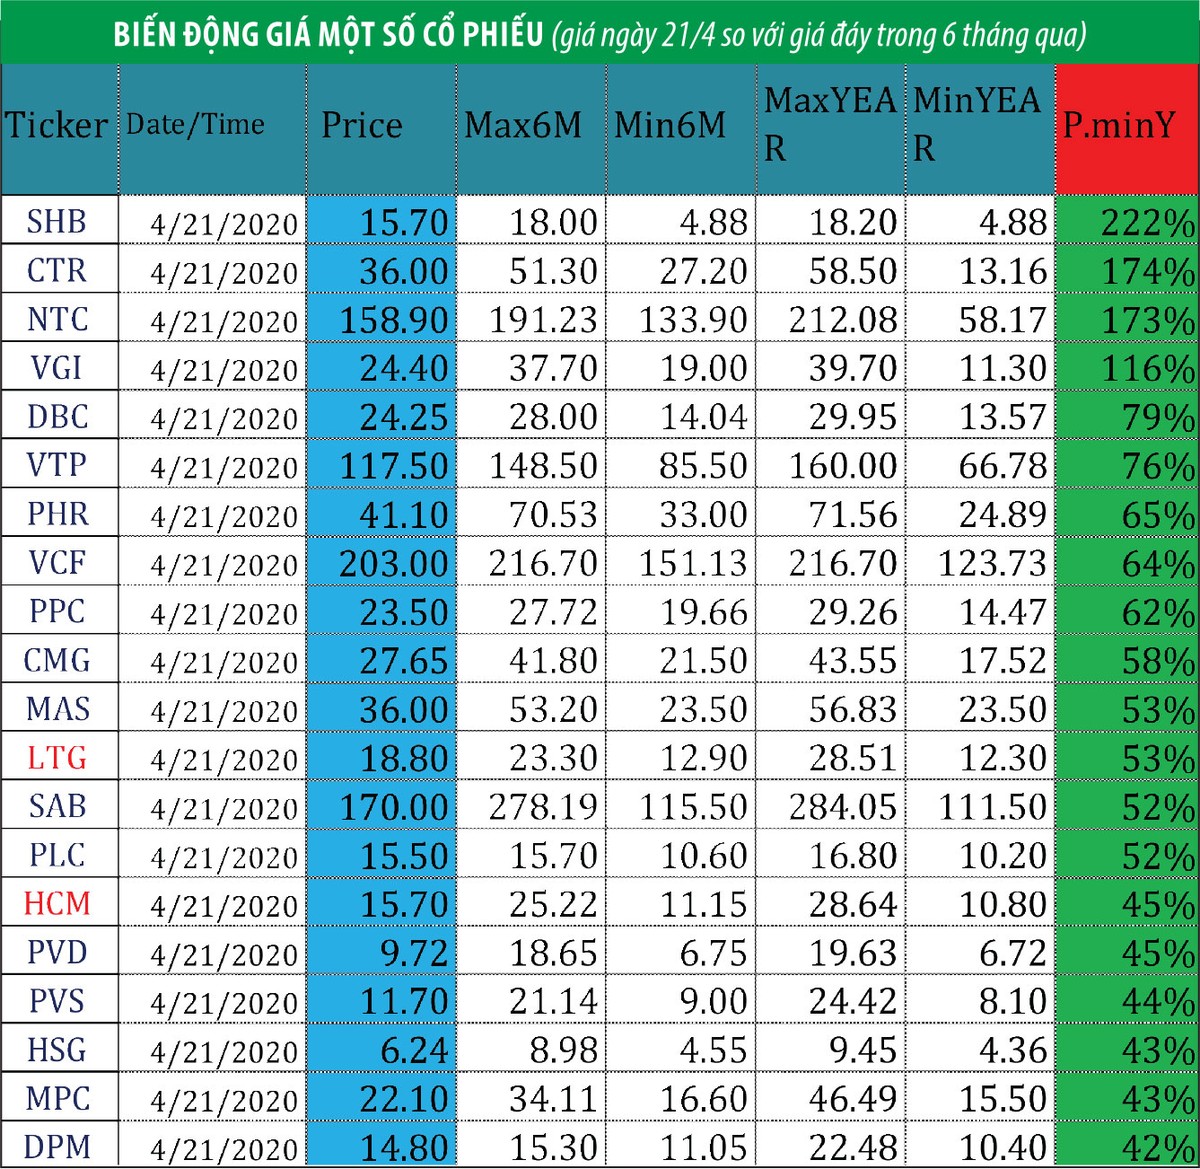Image resolution: width=1200 pixels, height=1169 pixels.
Task: Click the MinYEAR column header
Action: point(977,124)
